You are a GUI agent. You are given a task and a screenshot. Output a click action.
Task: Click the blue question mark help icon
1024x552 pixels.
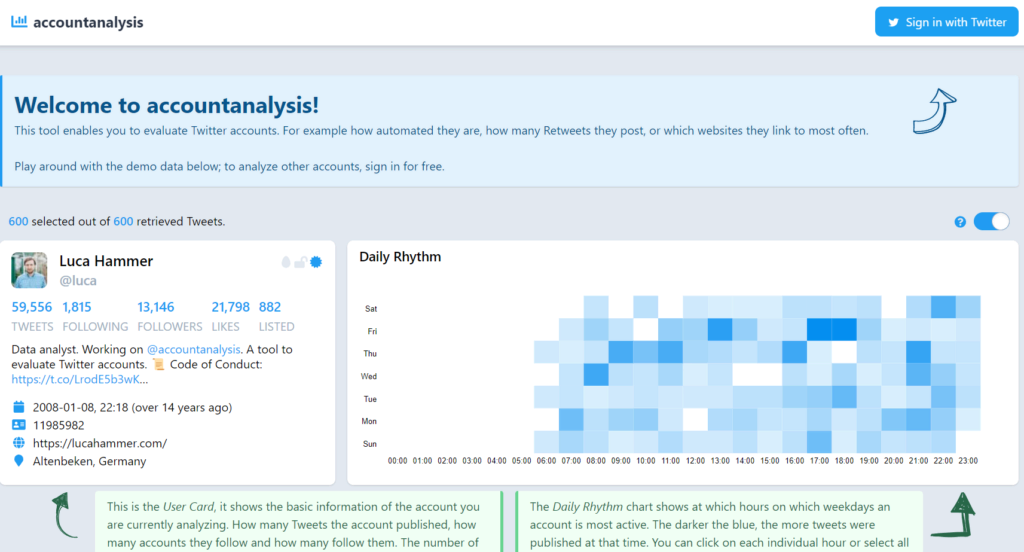pos(959,222)
